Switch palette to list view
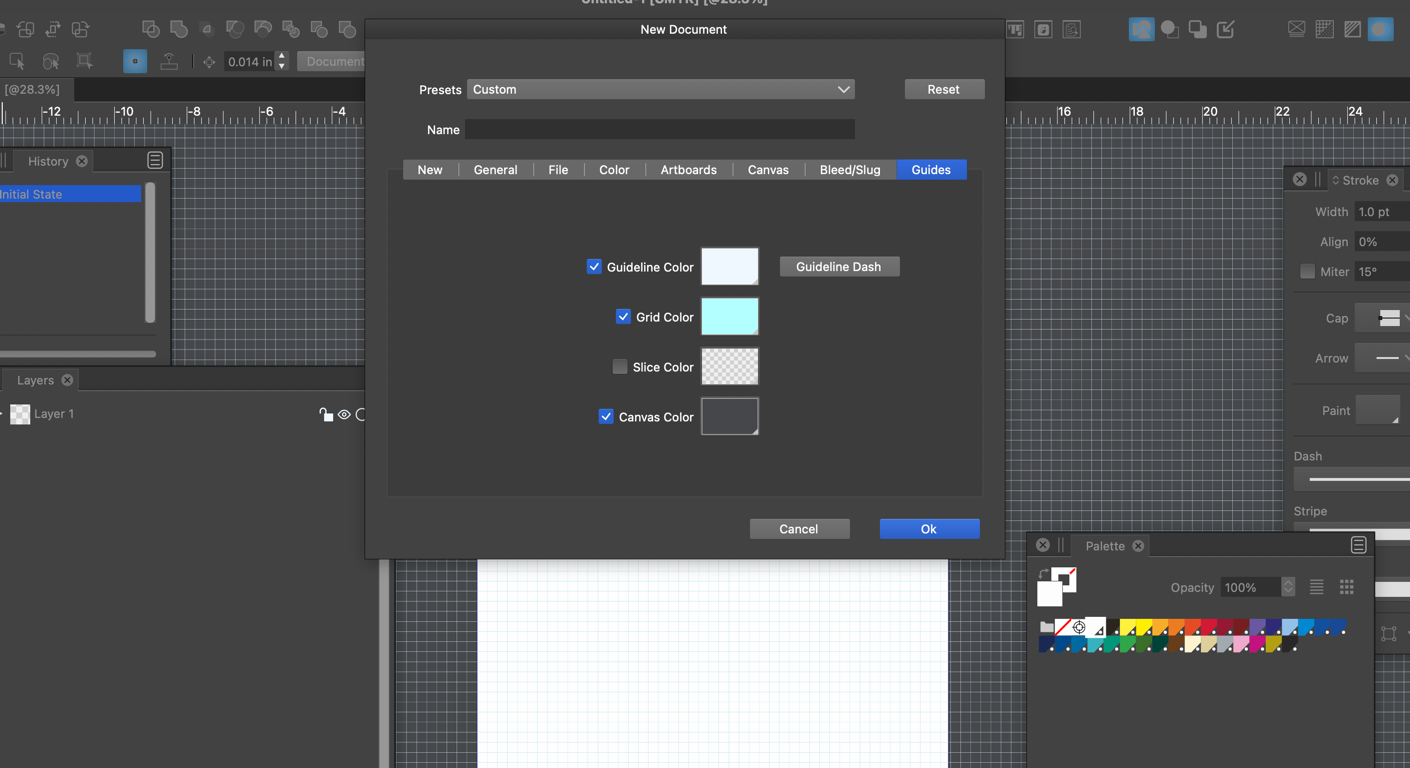The width and height of the screenshot is (1410, 768). 1316,588
